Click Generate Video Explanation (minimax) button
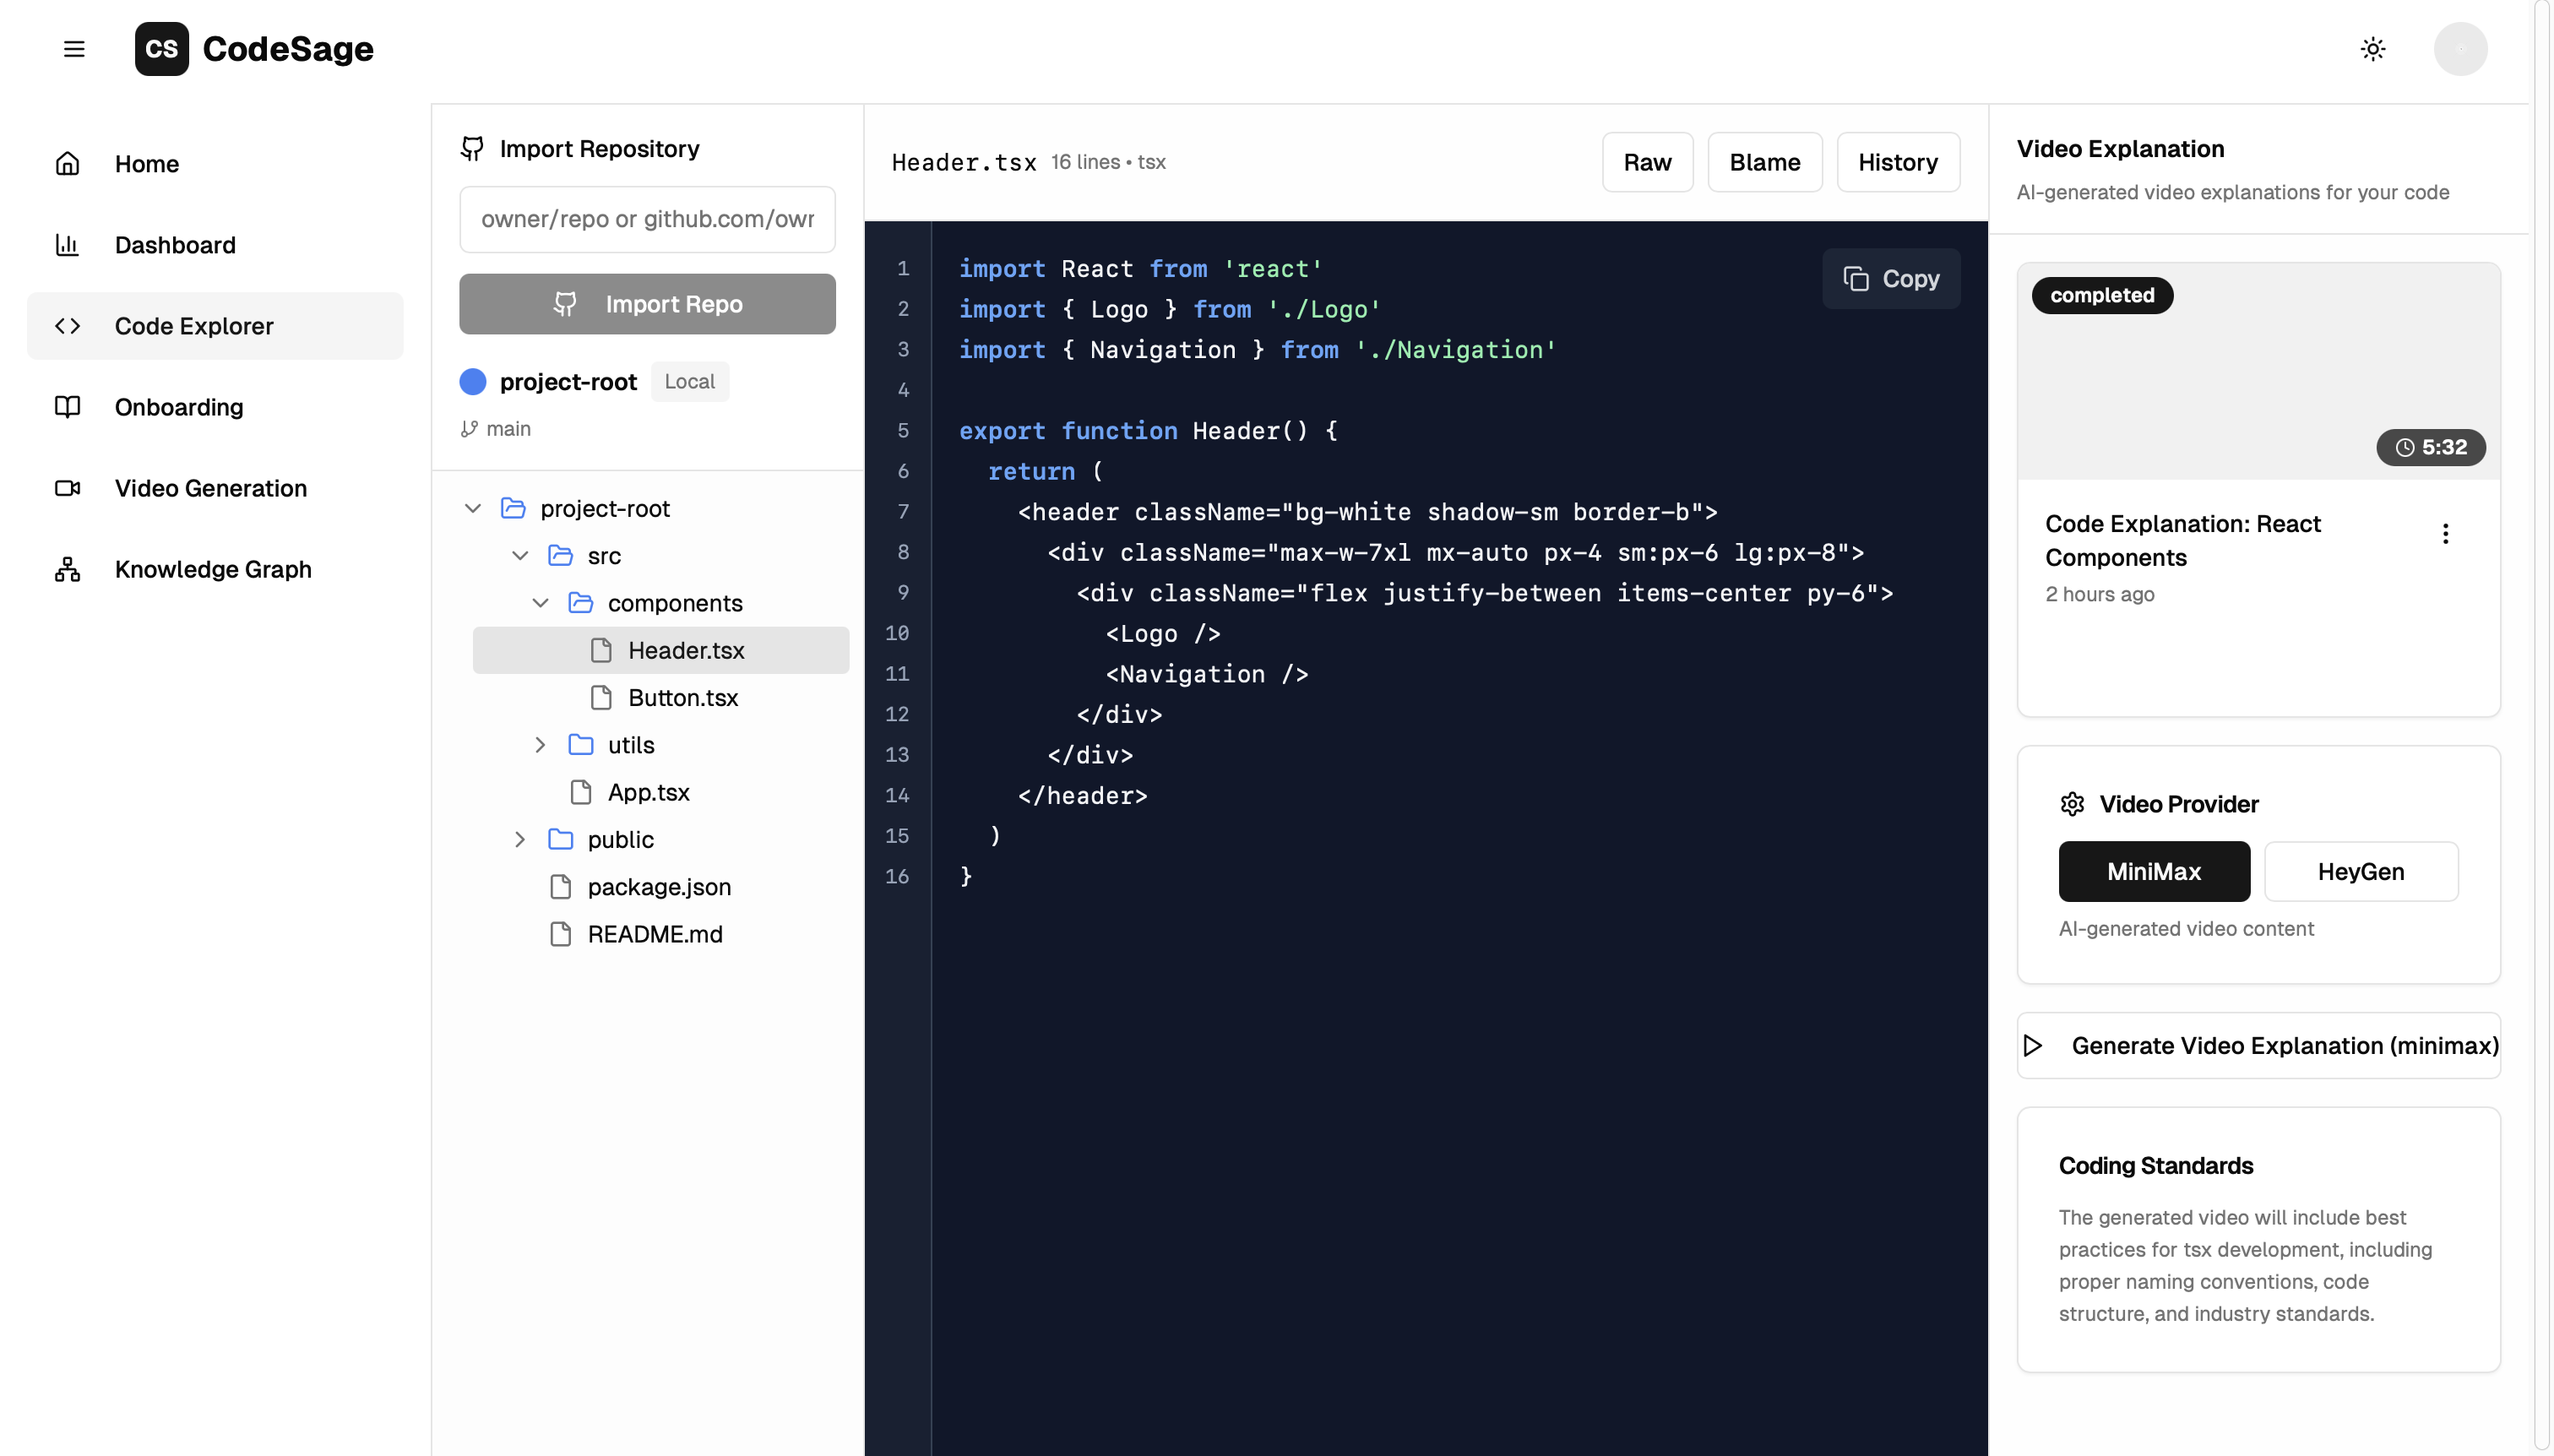 [2258, 1045]
